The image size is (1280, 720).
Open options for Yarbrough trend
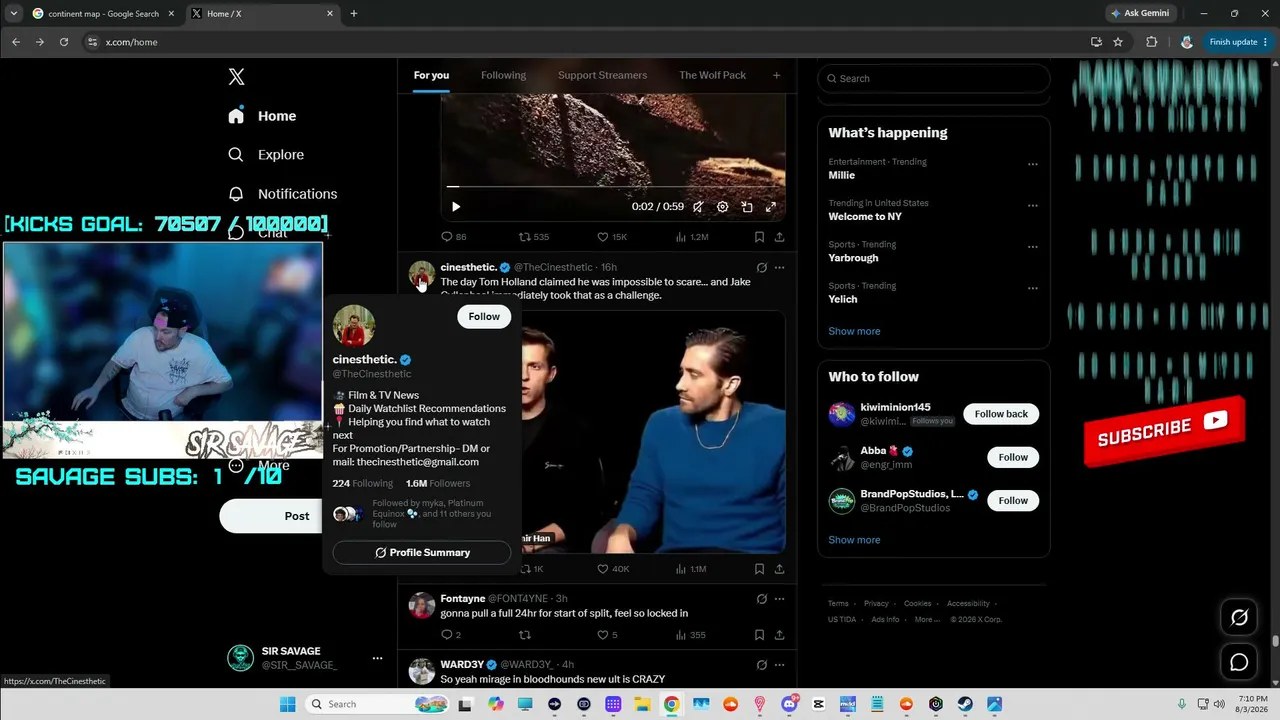point(1033,247)
